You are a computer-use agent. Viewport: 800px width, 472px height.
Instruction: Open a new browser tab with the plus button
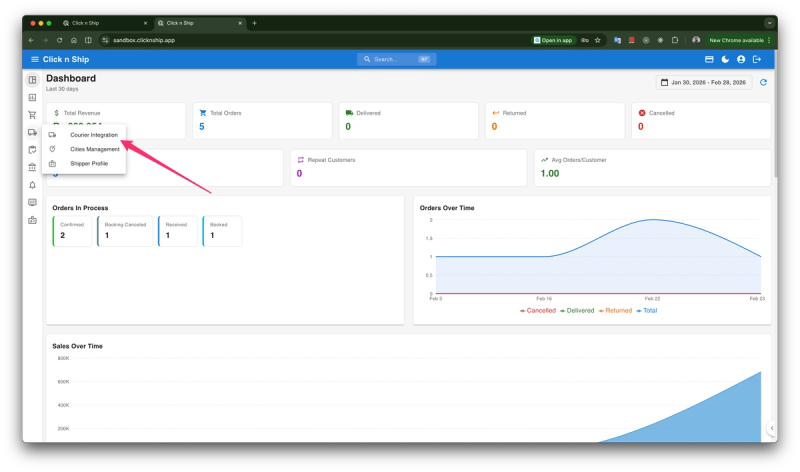tap(254, 23)
